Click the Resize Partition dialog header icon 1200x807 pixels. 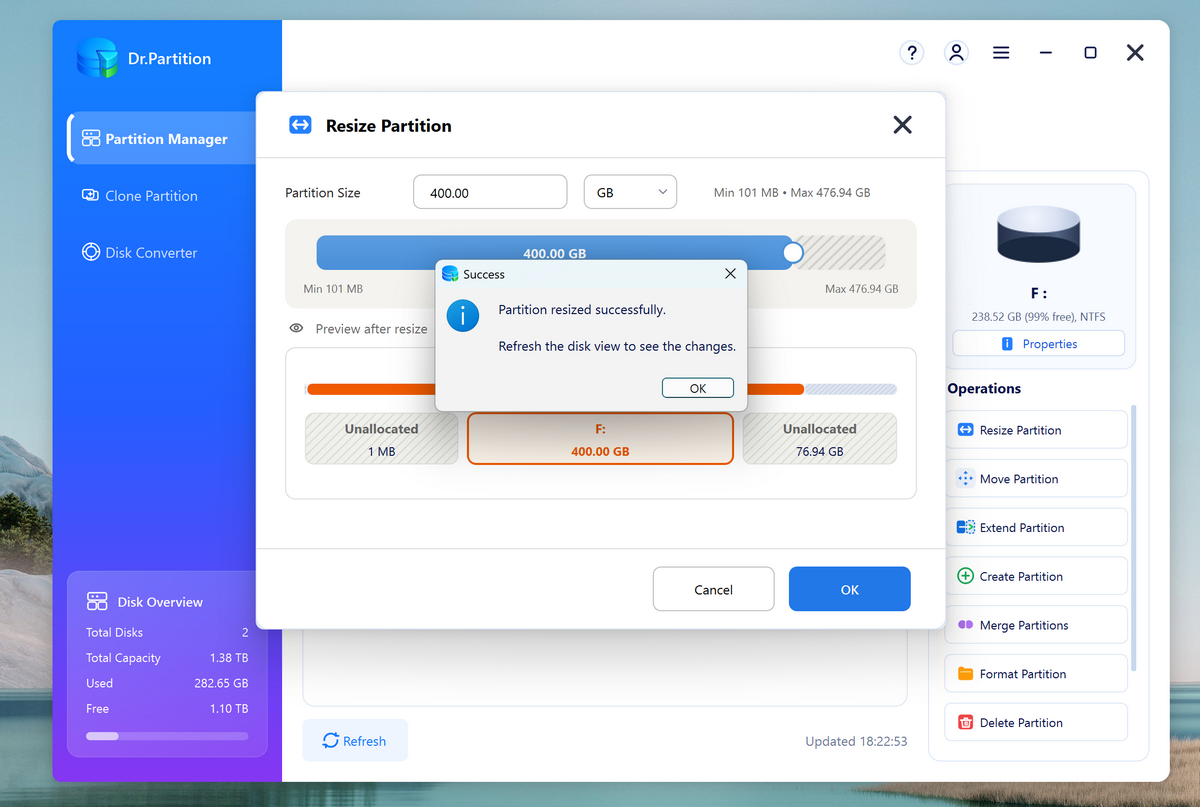pyautogui.click(x=300, y=125)
